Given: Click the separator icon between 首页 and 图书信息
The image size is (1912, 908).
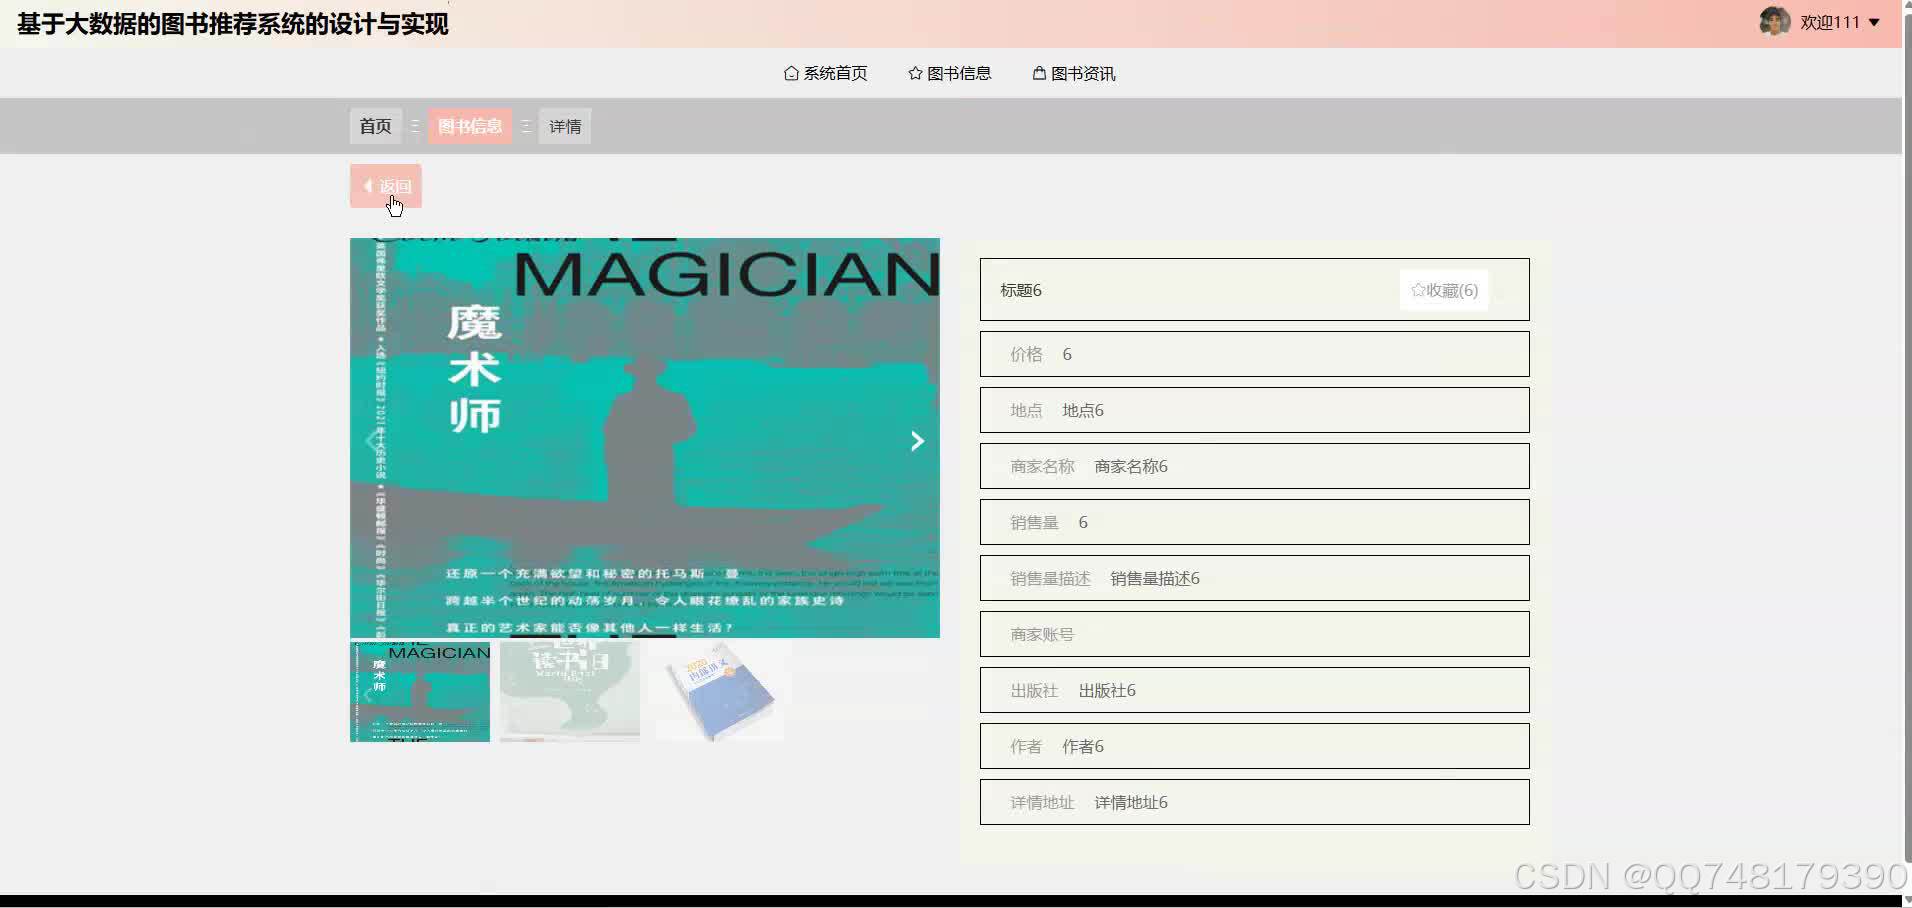Looking at the screenshot, I should [x=414, y=126].
